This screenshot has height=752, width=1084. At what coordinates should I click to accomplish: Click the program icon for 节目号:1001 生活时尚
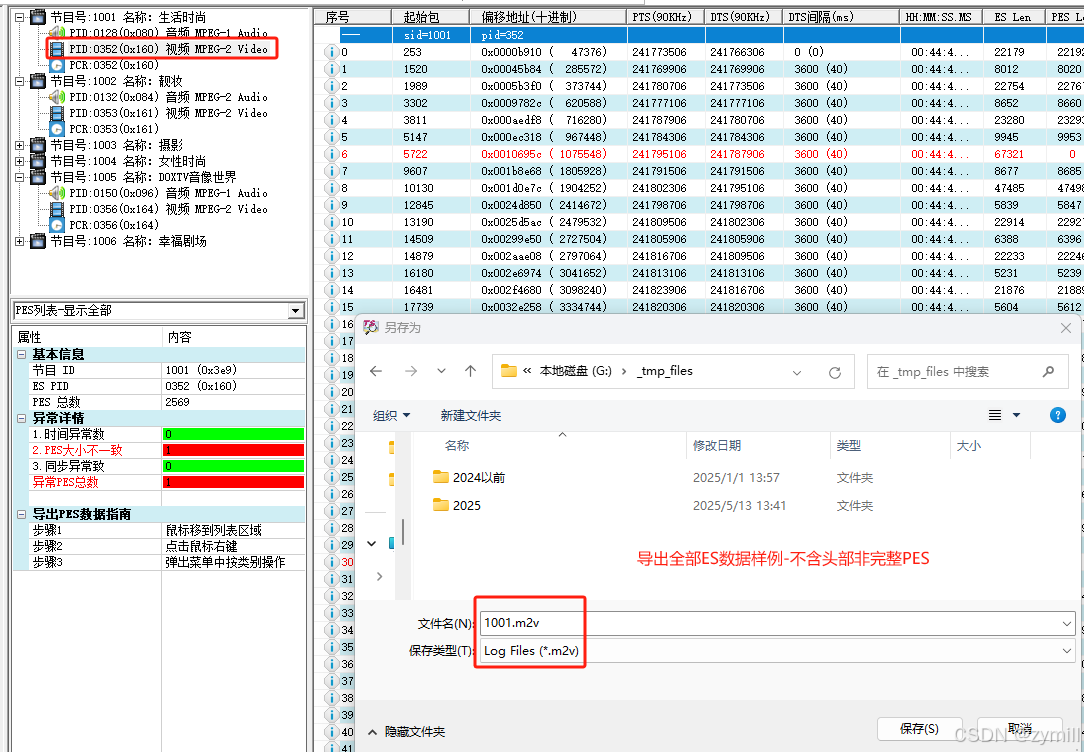(38, 17)
